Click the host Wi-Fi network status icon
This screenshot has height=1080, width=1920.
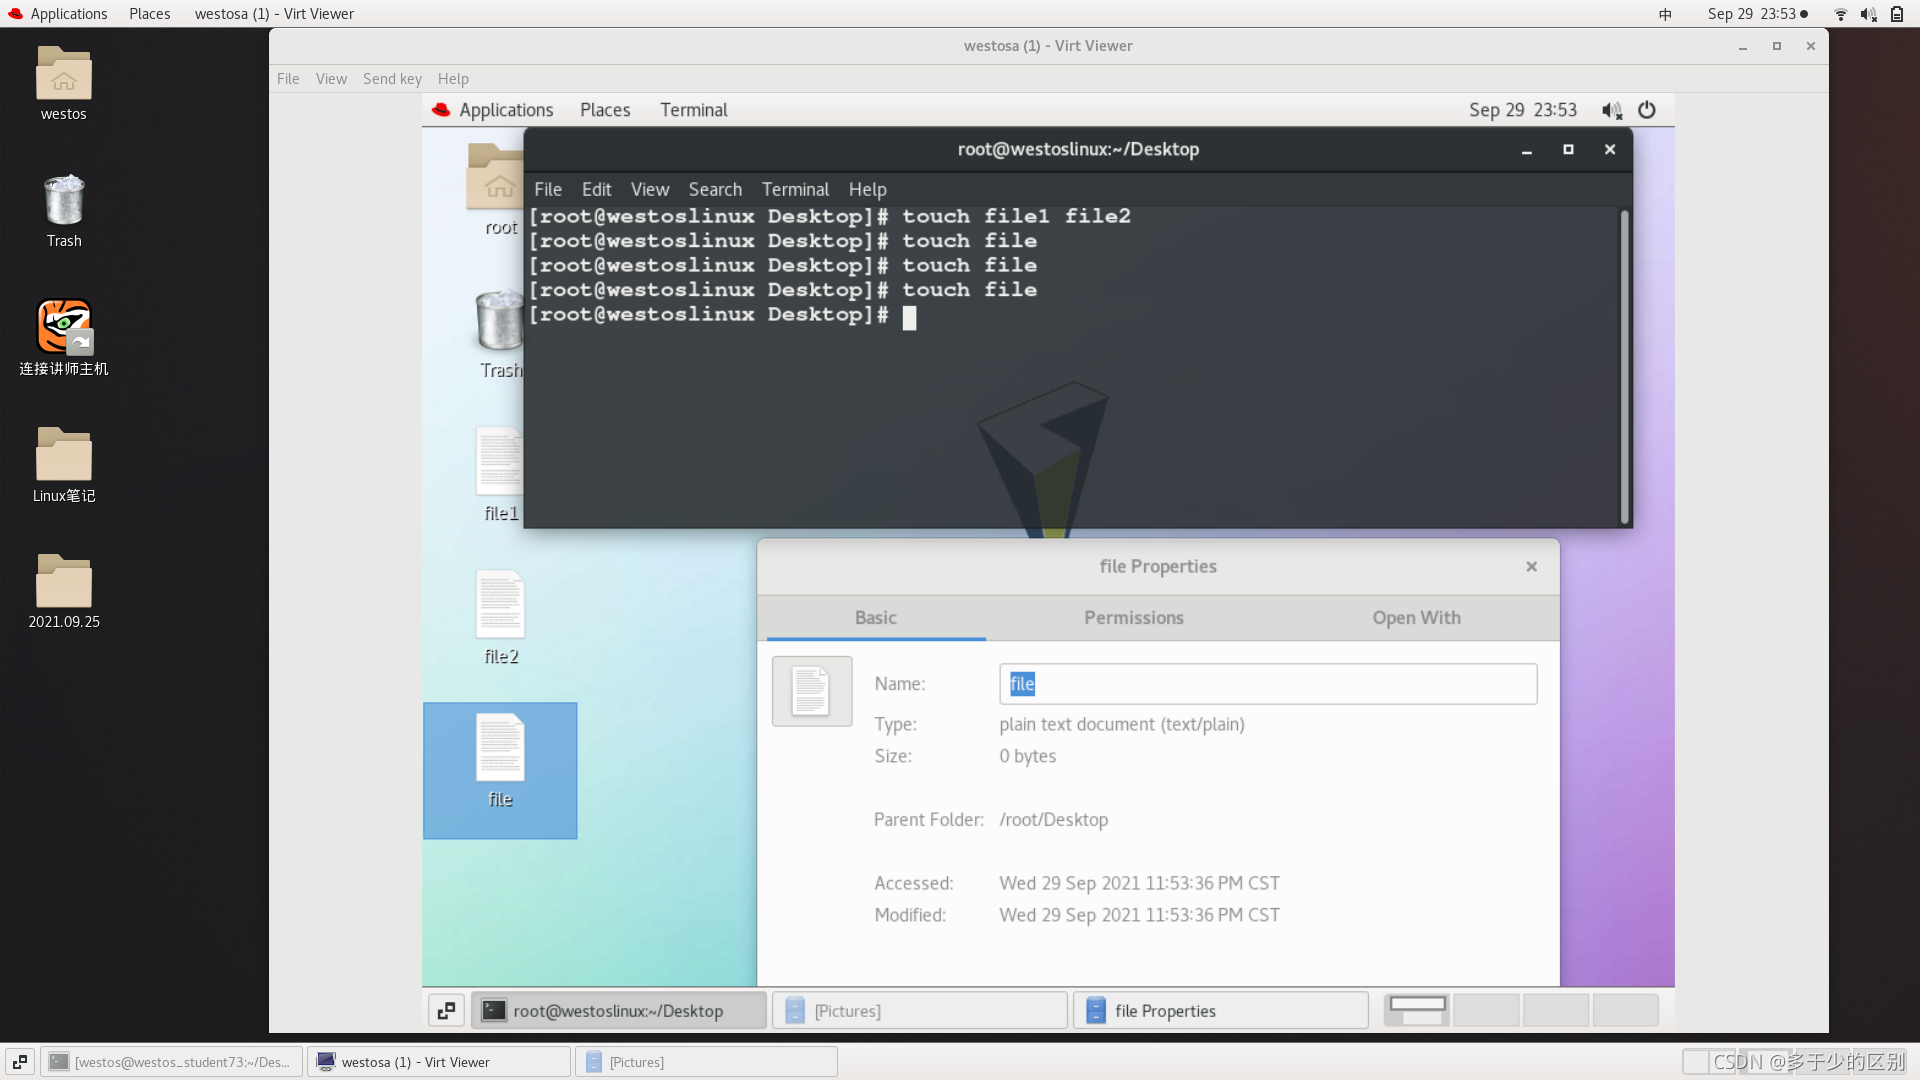(x=1840, y=14)
